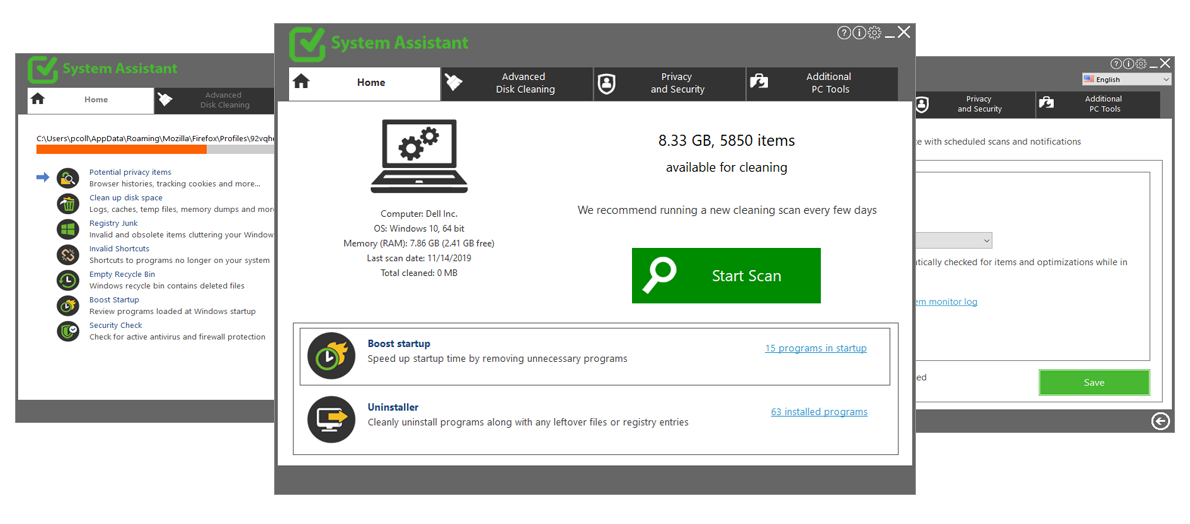The image size is (1190, 524).
Task: Open the settings combo box in right window
Action: (954, 241)
